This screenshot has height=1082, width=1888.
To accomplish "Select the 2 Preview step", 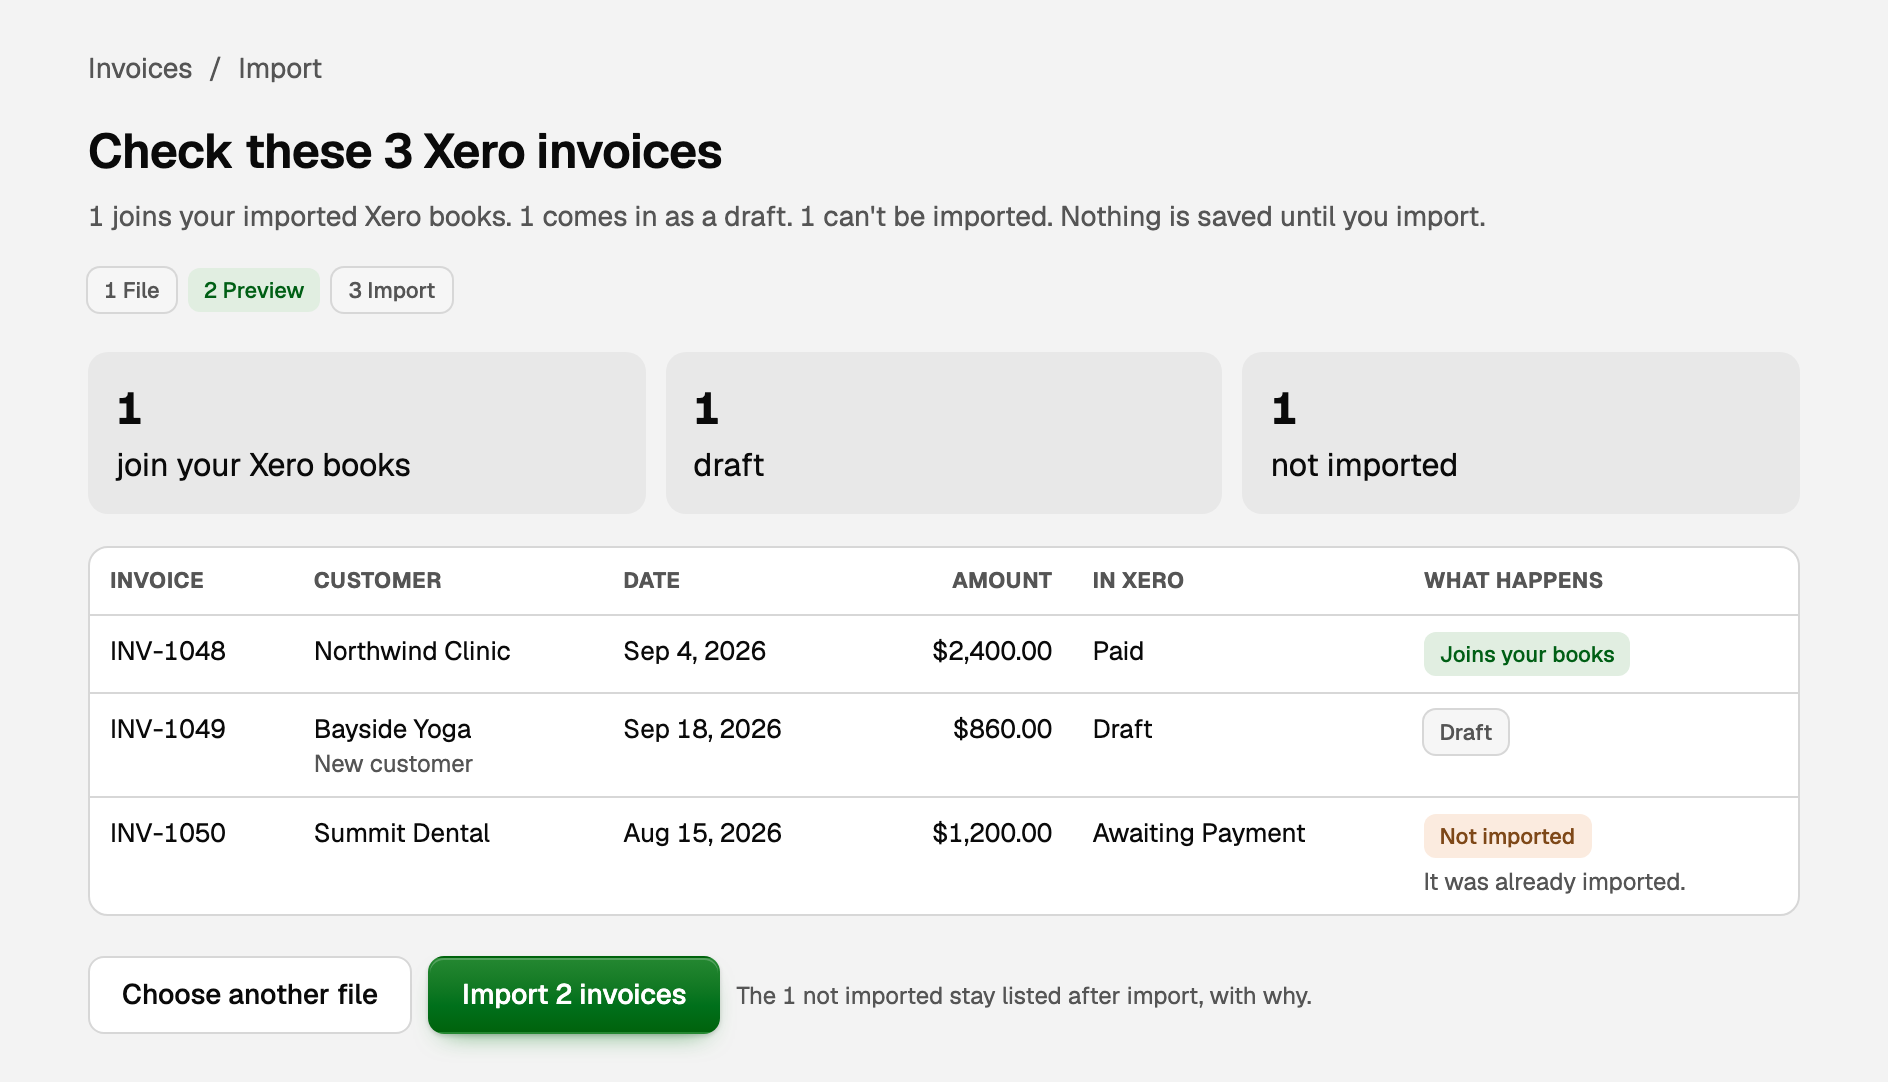I will (254, 290).
